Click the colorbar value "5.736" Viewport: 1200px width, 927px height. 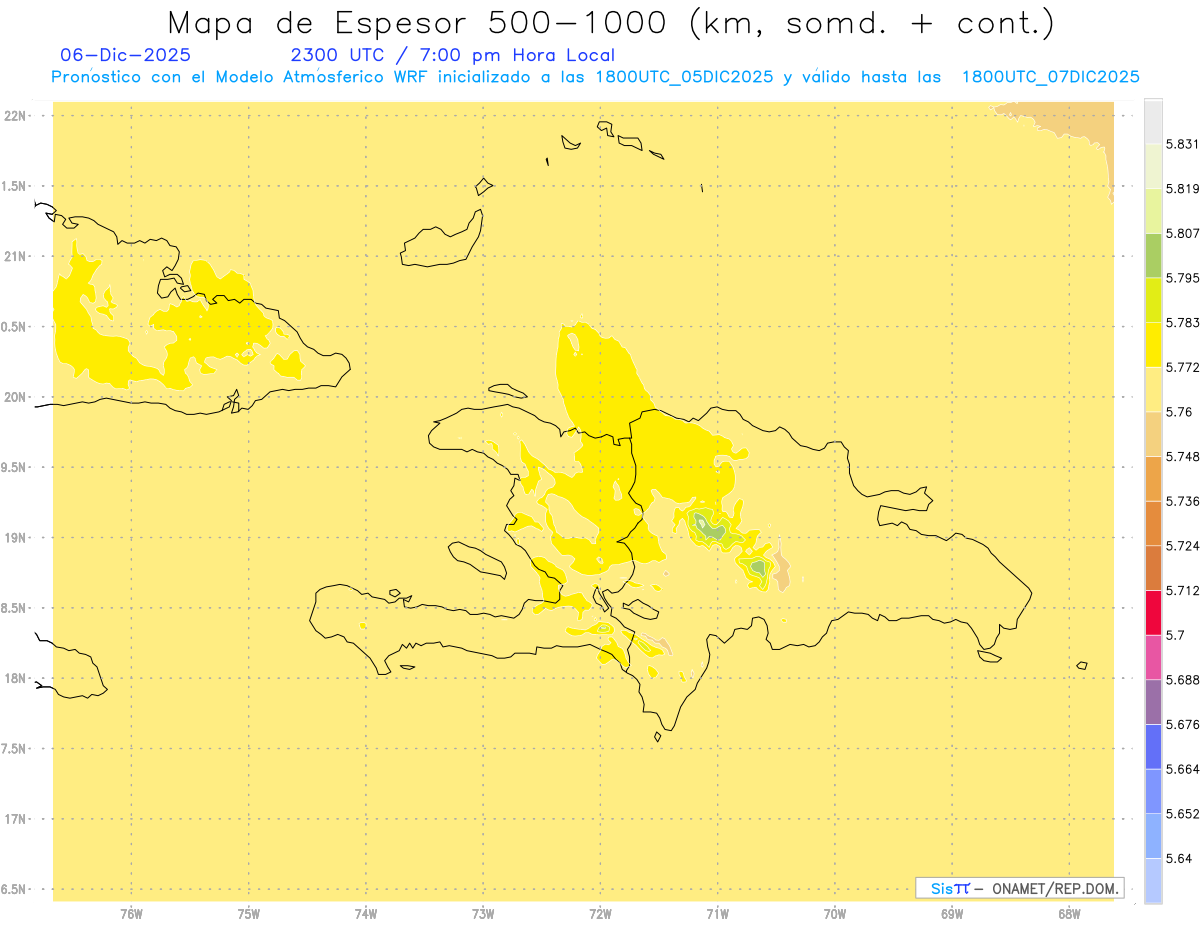[1182, 501]
